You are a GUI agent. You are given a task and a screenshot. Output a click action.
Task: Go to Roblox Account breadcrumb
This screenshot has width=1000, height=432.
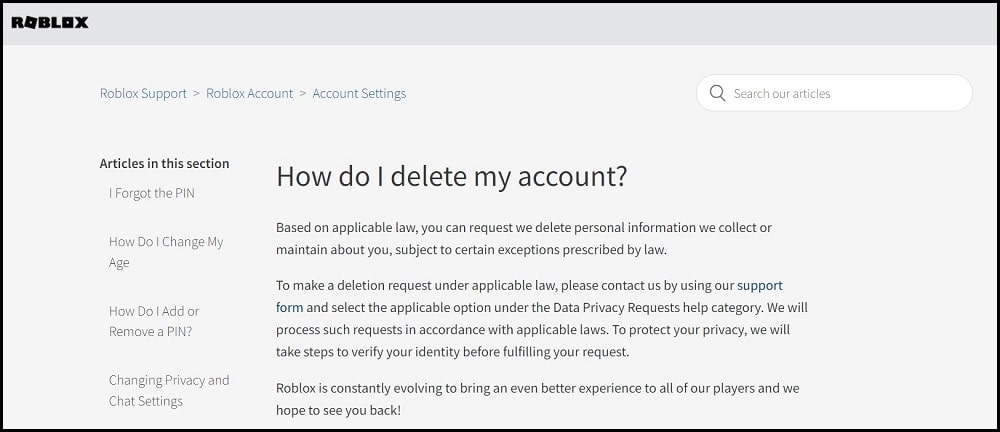[249, 93]
